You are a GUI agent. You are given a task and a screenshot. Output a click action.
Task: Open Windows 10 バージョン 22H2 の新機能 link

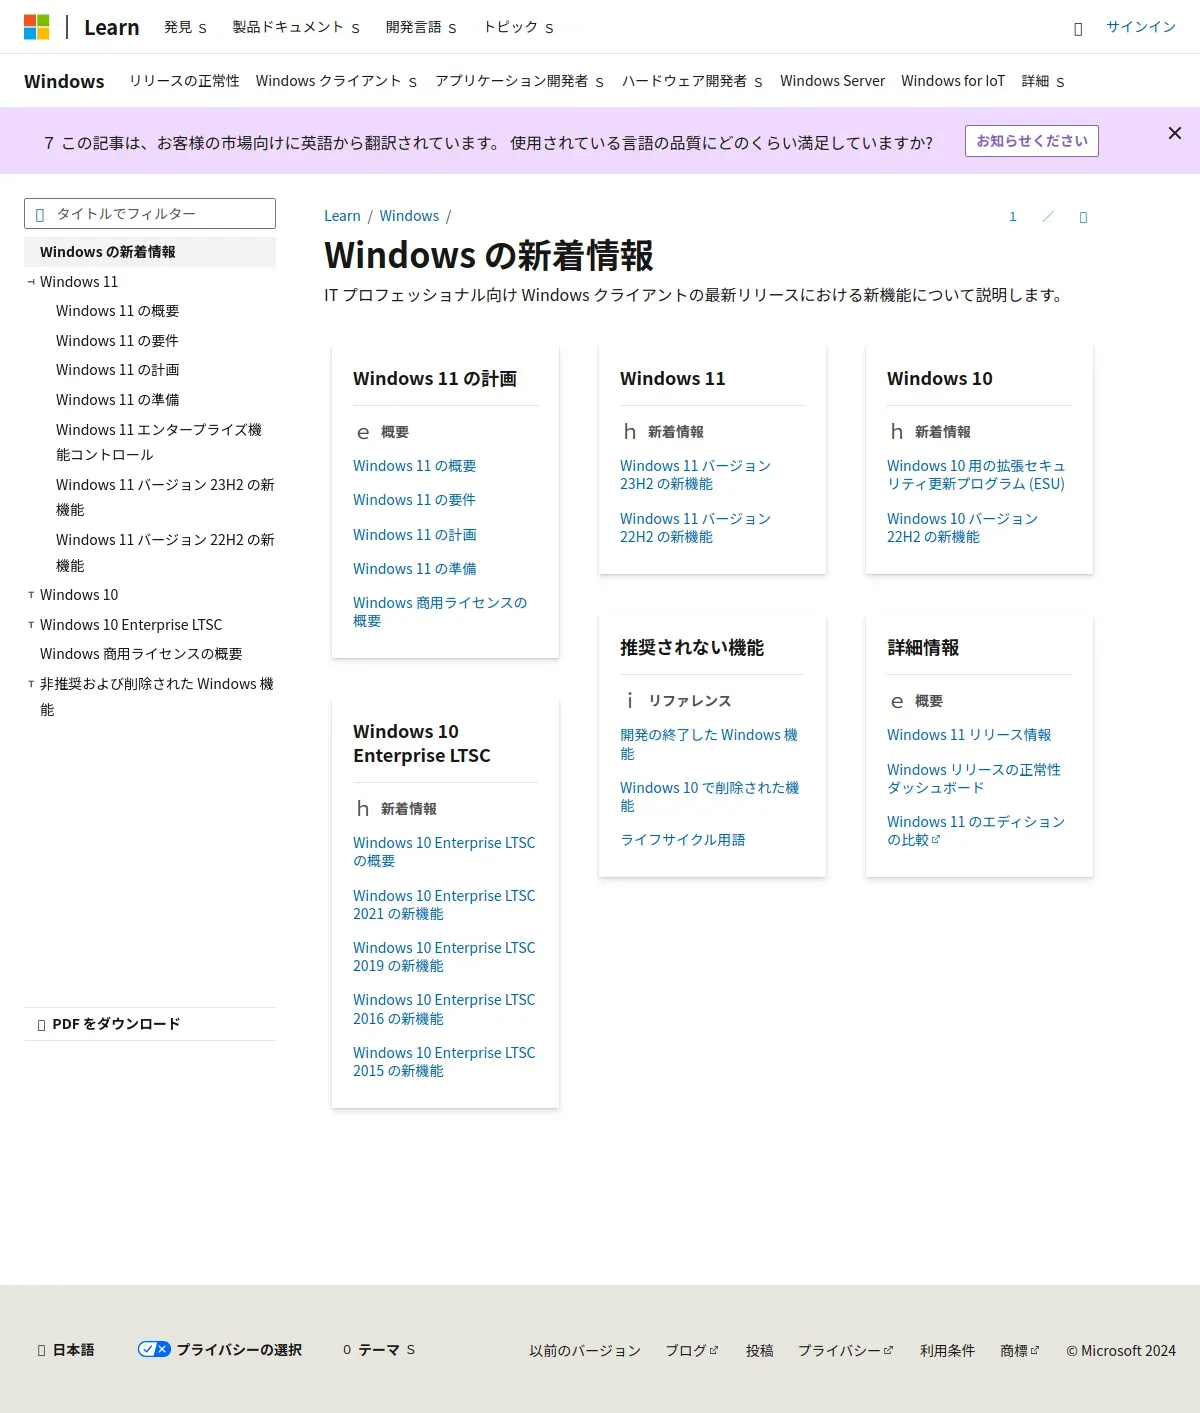click(962, 528)
